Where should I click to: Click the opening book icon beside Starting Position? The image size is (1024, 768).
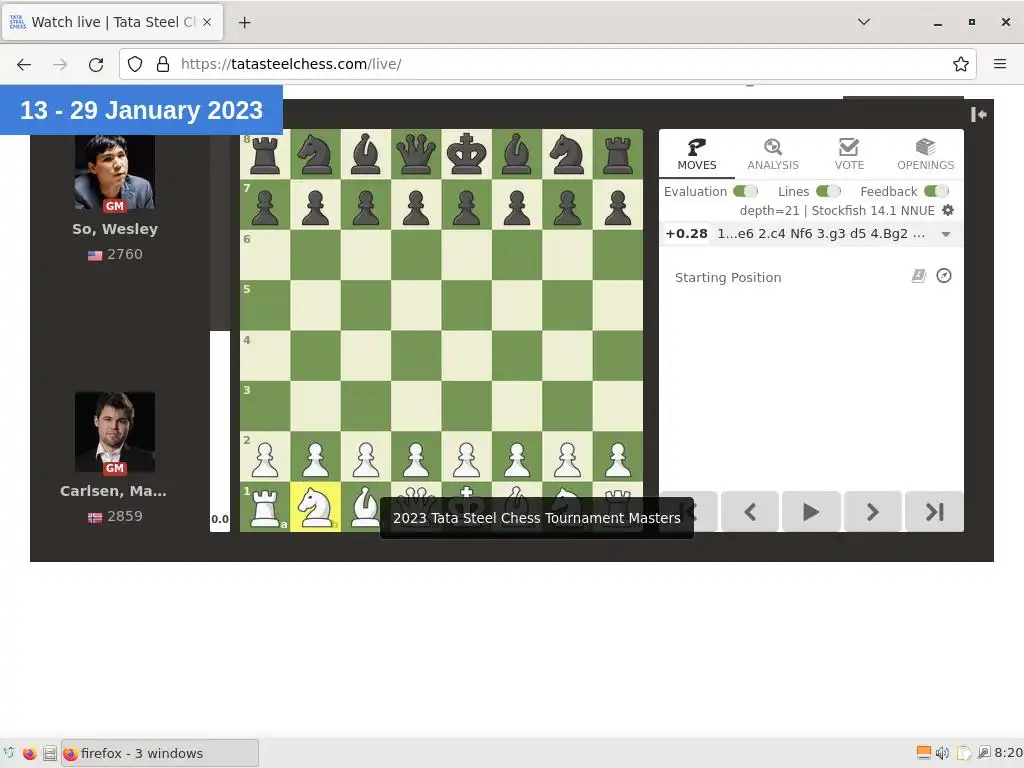(918, 276)
